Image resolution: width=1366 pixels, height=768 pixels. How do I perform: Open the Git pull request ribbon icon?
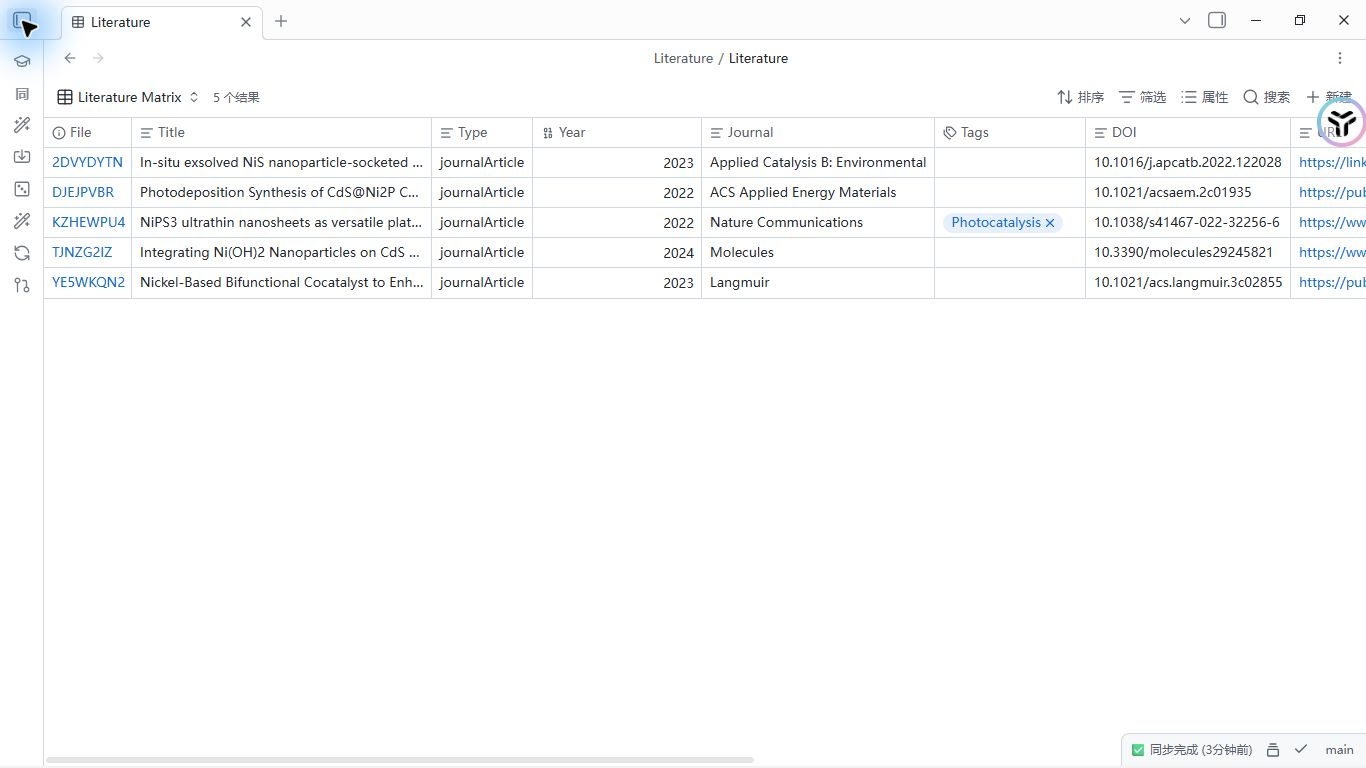coord(22,285)
